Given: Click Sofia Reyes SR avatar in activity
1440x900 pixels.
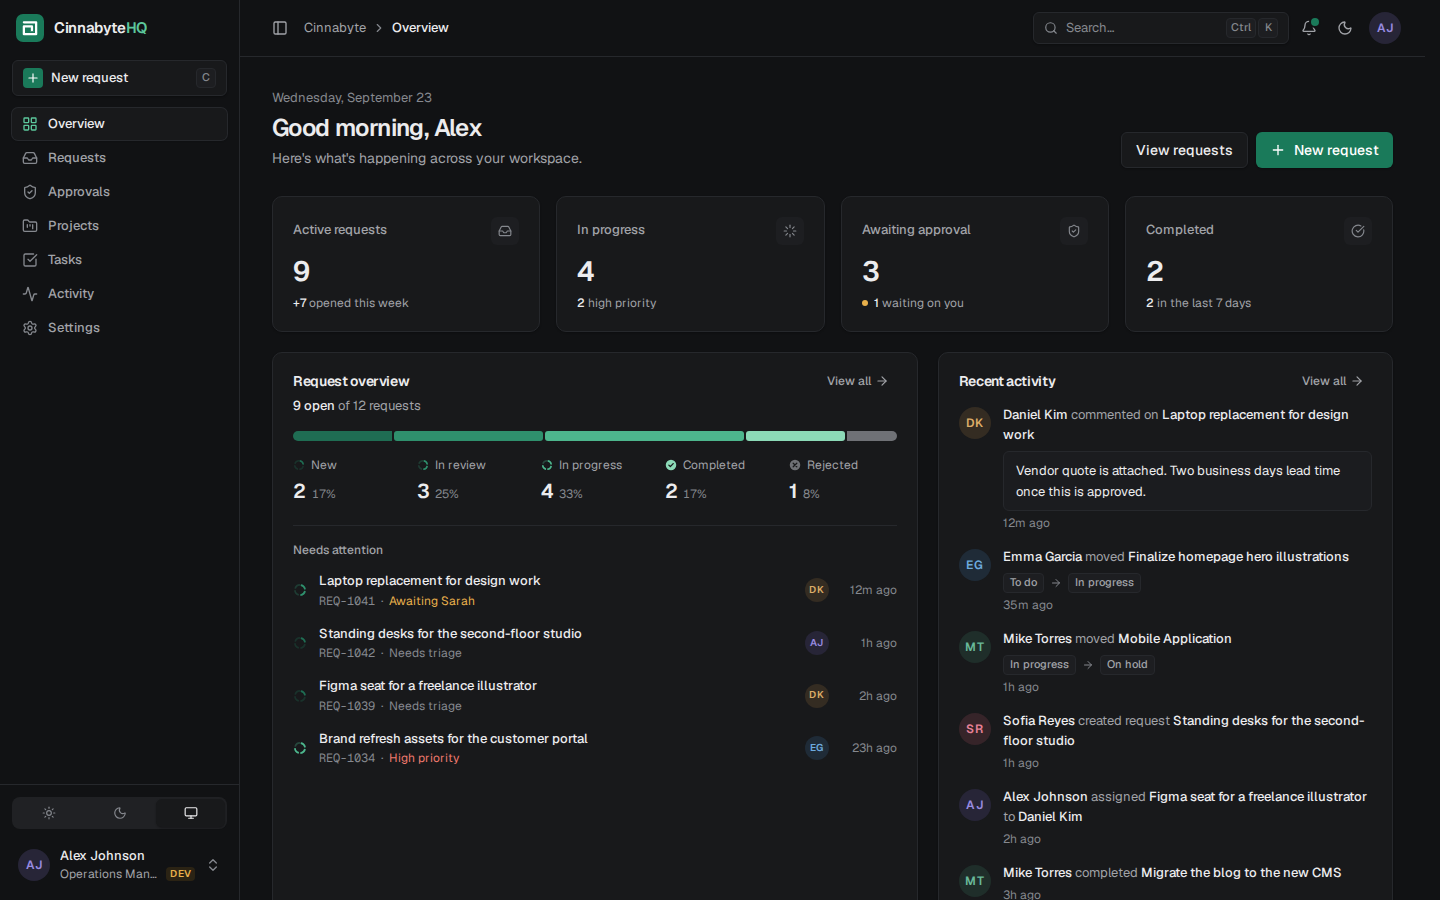Looking at the screenshot, I should tap(975, 729).
